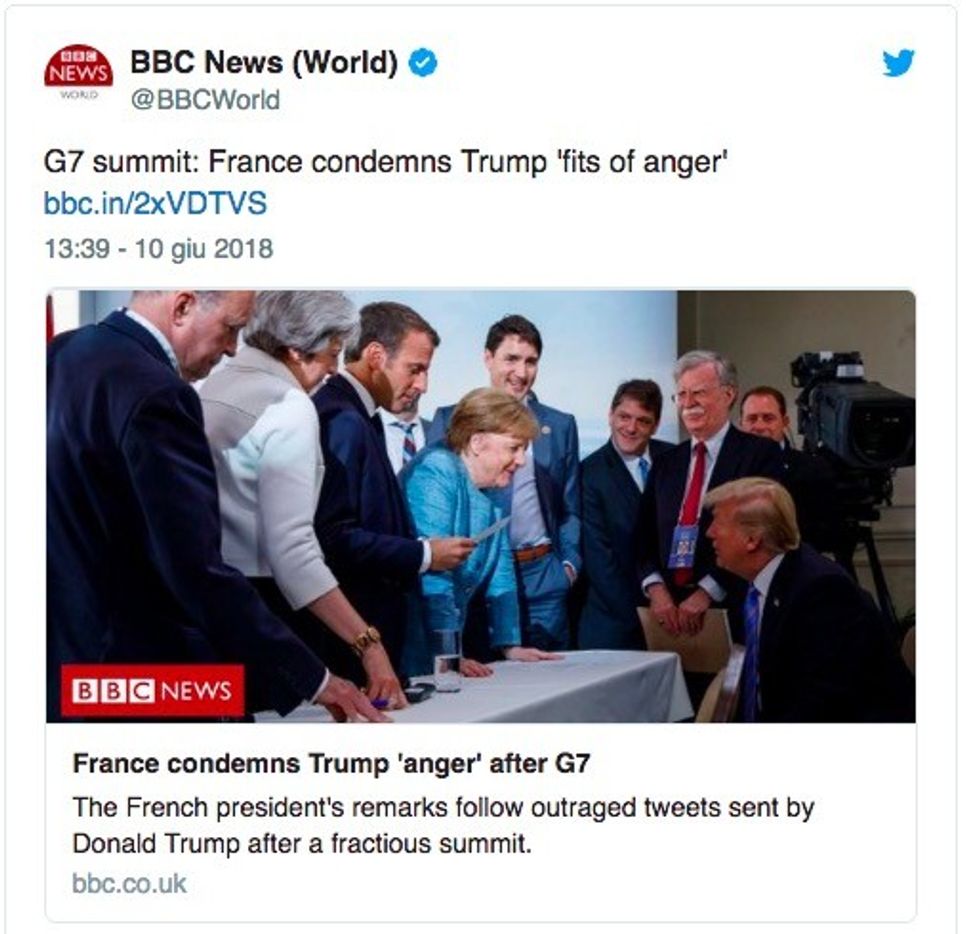Open the BBC News (World) account name

pyautogui.click(x=264, y=63)
